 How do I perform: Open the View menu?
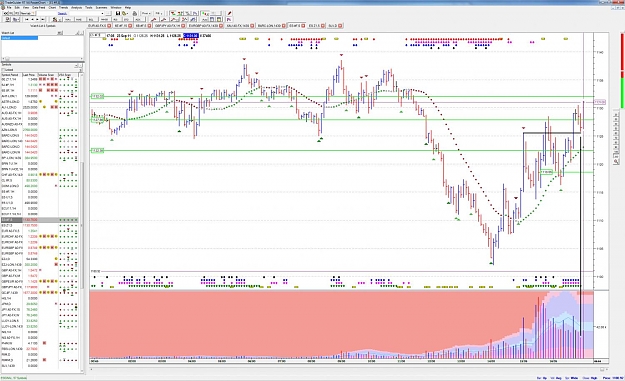pyautogui.click(x=26, y=7)
